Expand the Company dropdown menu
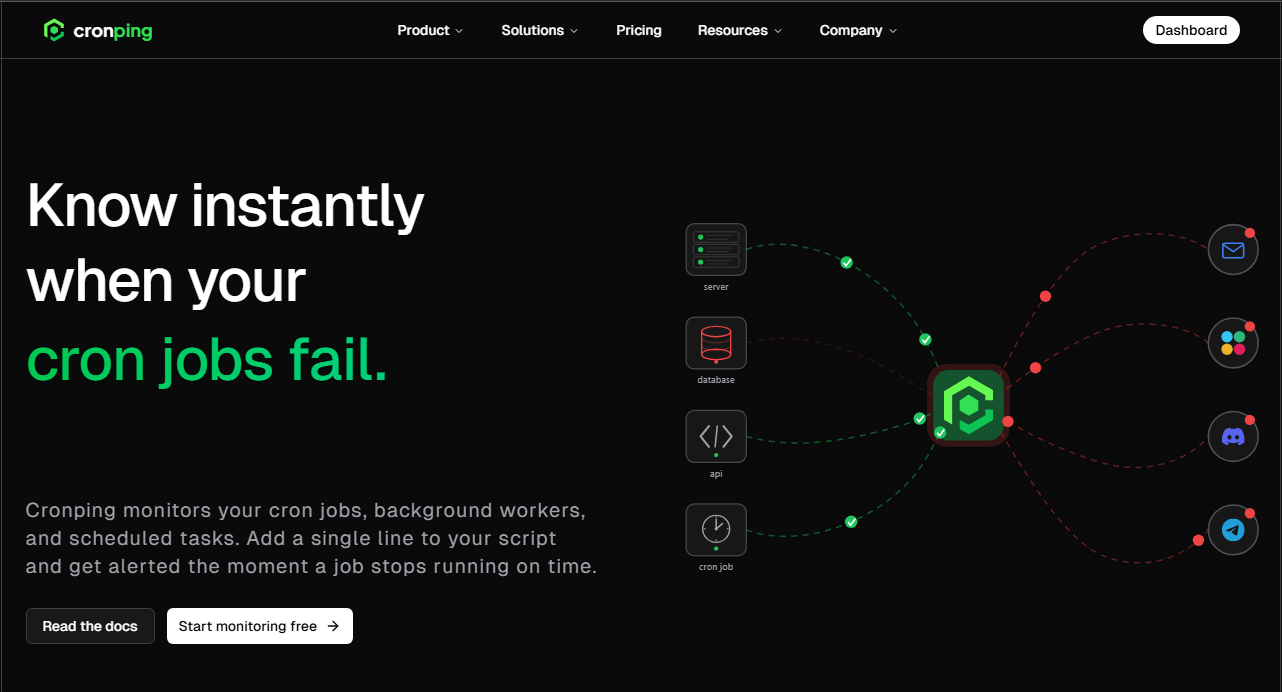The image size is (1282, 692). (x=858, y=31)
